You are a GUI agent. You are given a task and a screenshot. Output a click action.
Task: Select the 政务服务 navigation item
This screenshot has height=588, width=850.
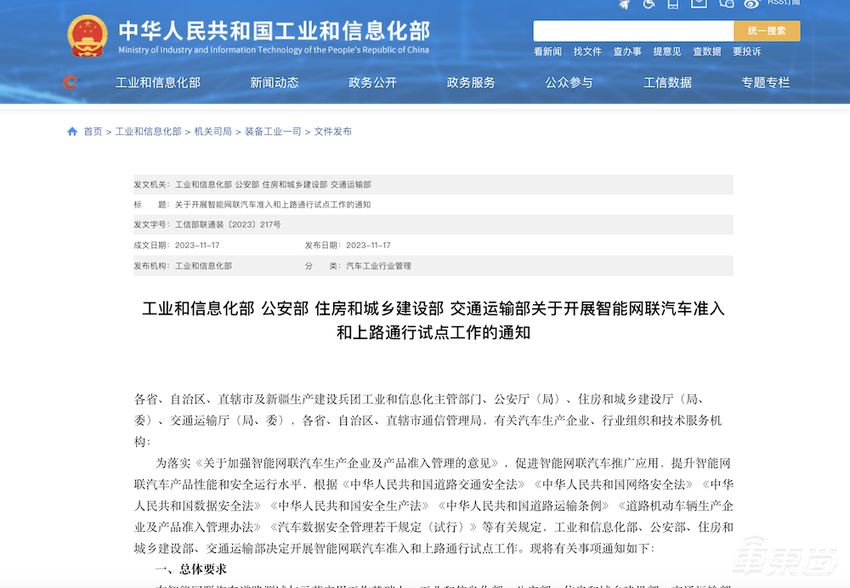[469, 83]
